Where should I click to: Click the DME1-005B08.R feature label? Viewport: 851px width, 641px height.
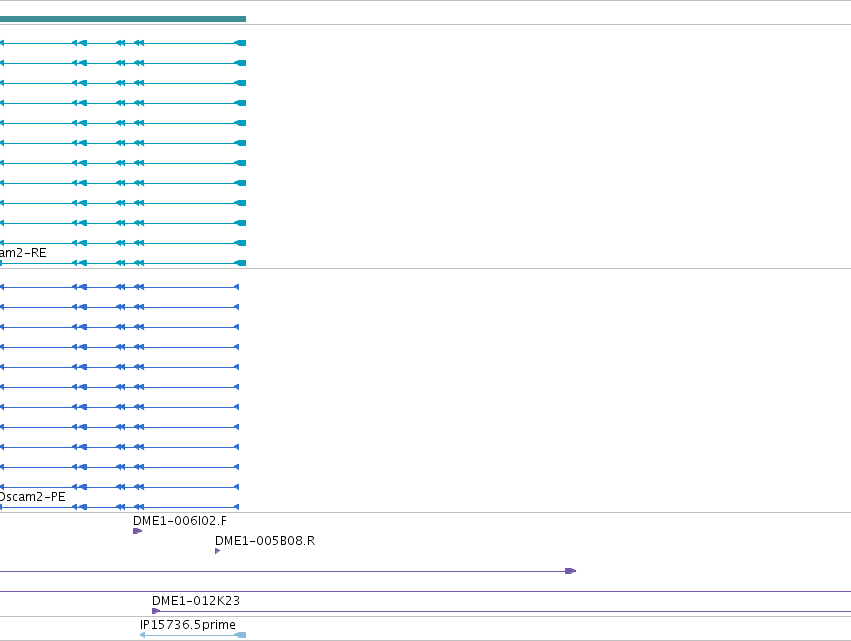click(265, 541)
